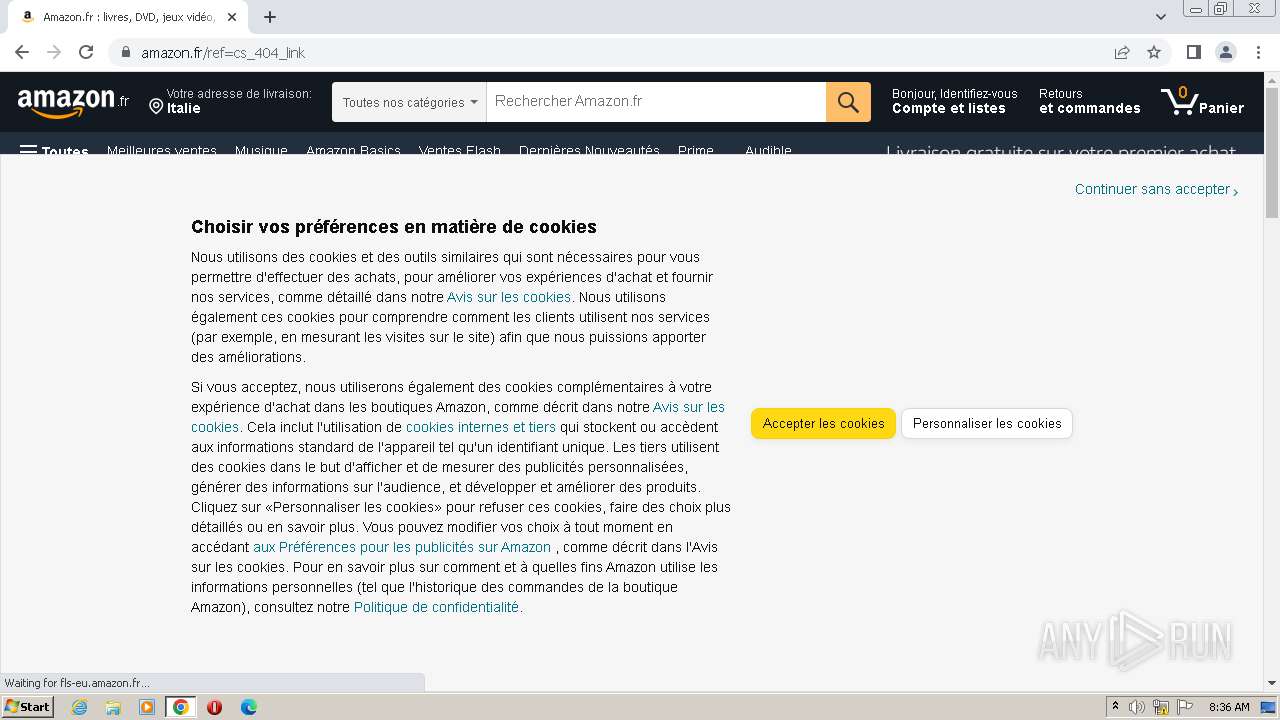Toggle the browser side panel icon
The width and height of the screenshot is (1280, 720).
click(1193, 52)
